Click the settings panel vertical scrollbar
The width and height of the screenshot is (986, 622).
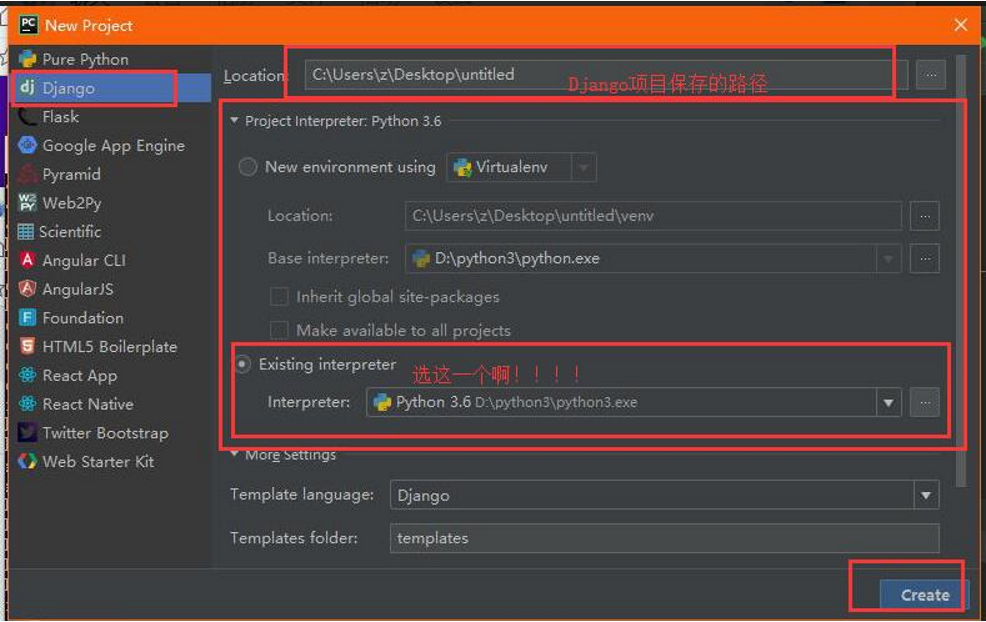point(960,270)
